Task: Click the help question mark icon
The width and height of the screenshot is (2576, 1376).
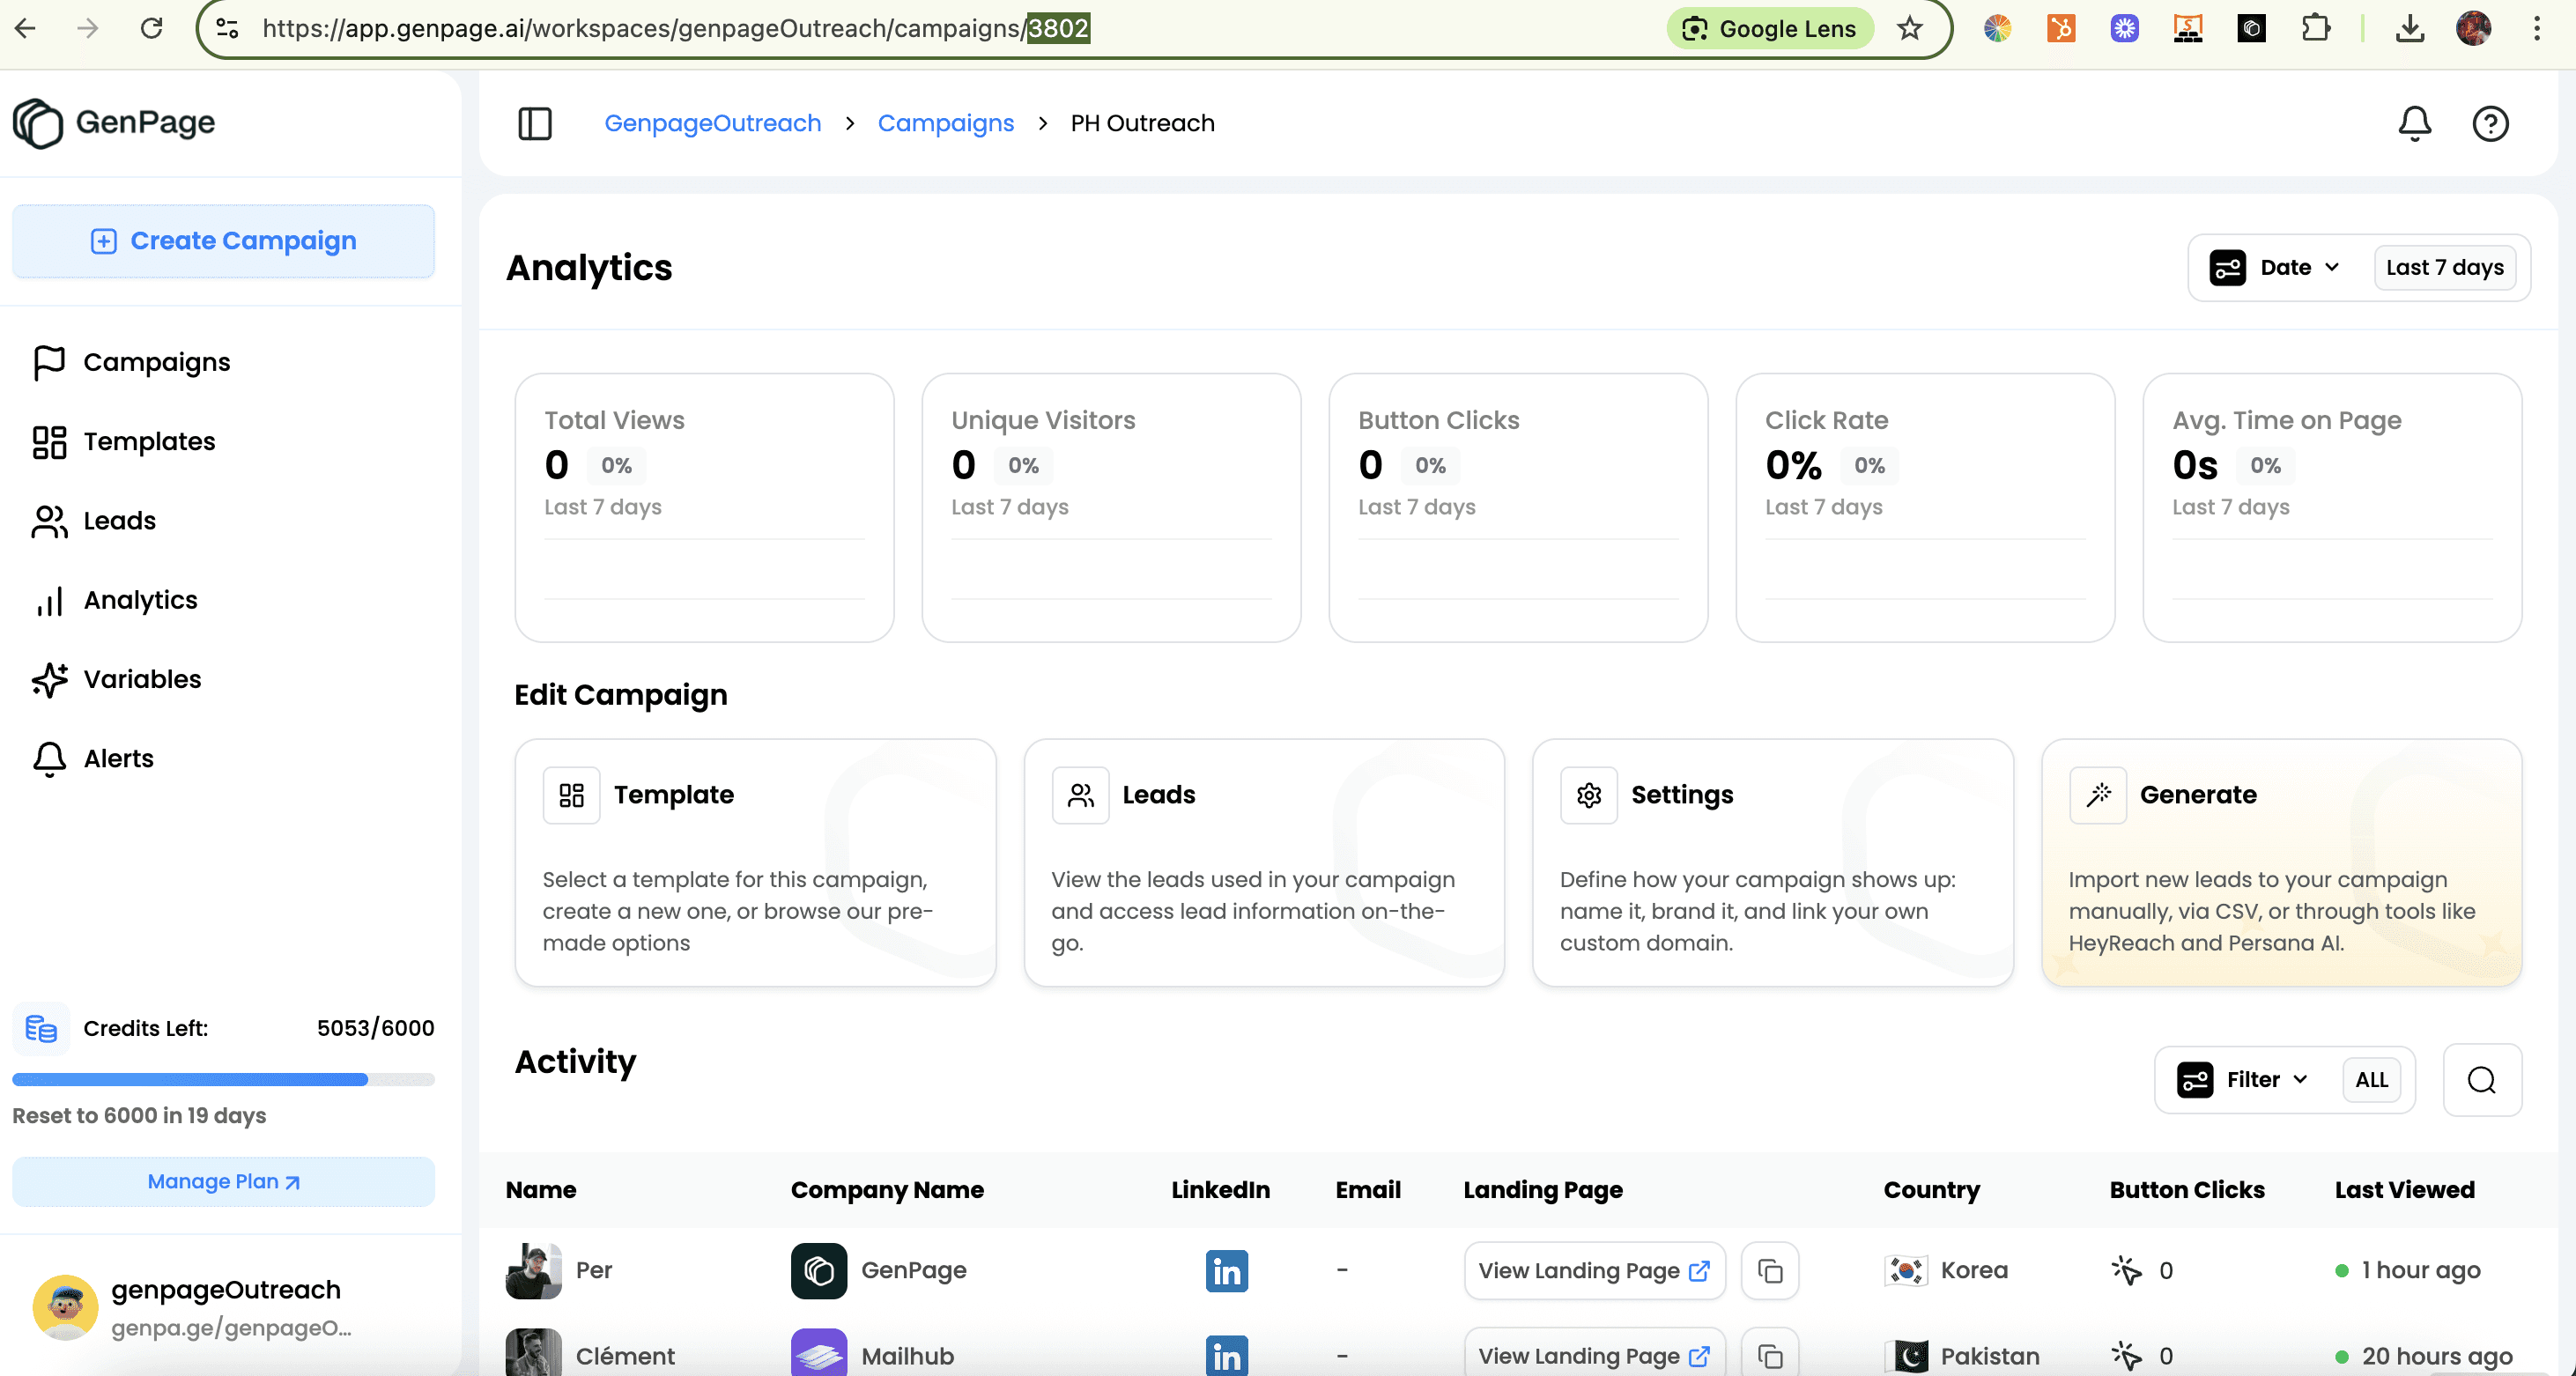Action: [x=2490, y=123]
